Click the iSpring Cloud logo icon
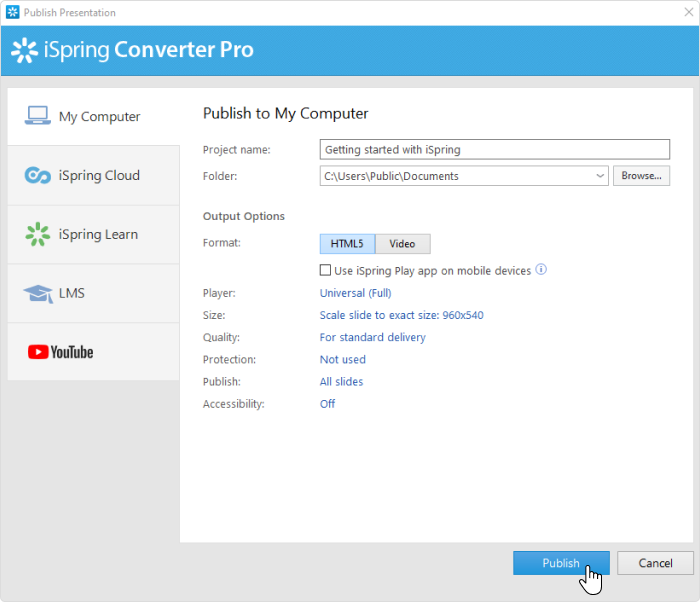 point(38,175)
